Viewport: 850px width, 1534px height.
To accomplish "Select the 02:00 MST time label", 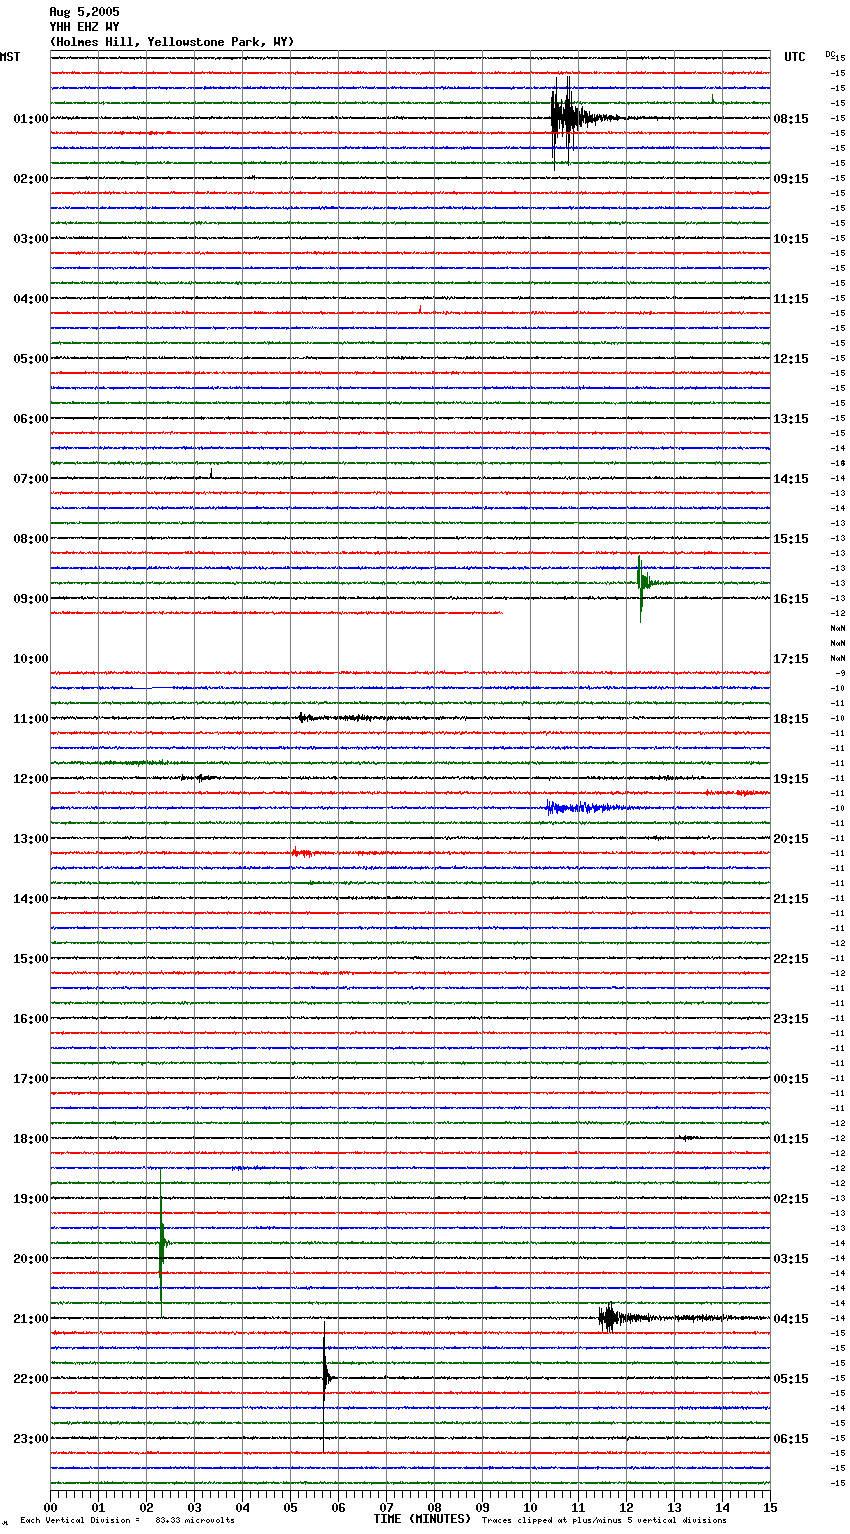I will pyautogui.click(x=31, y=179).
